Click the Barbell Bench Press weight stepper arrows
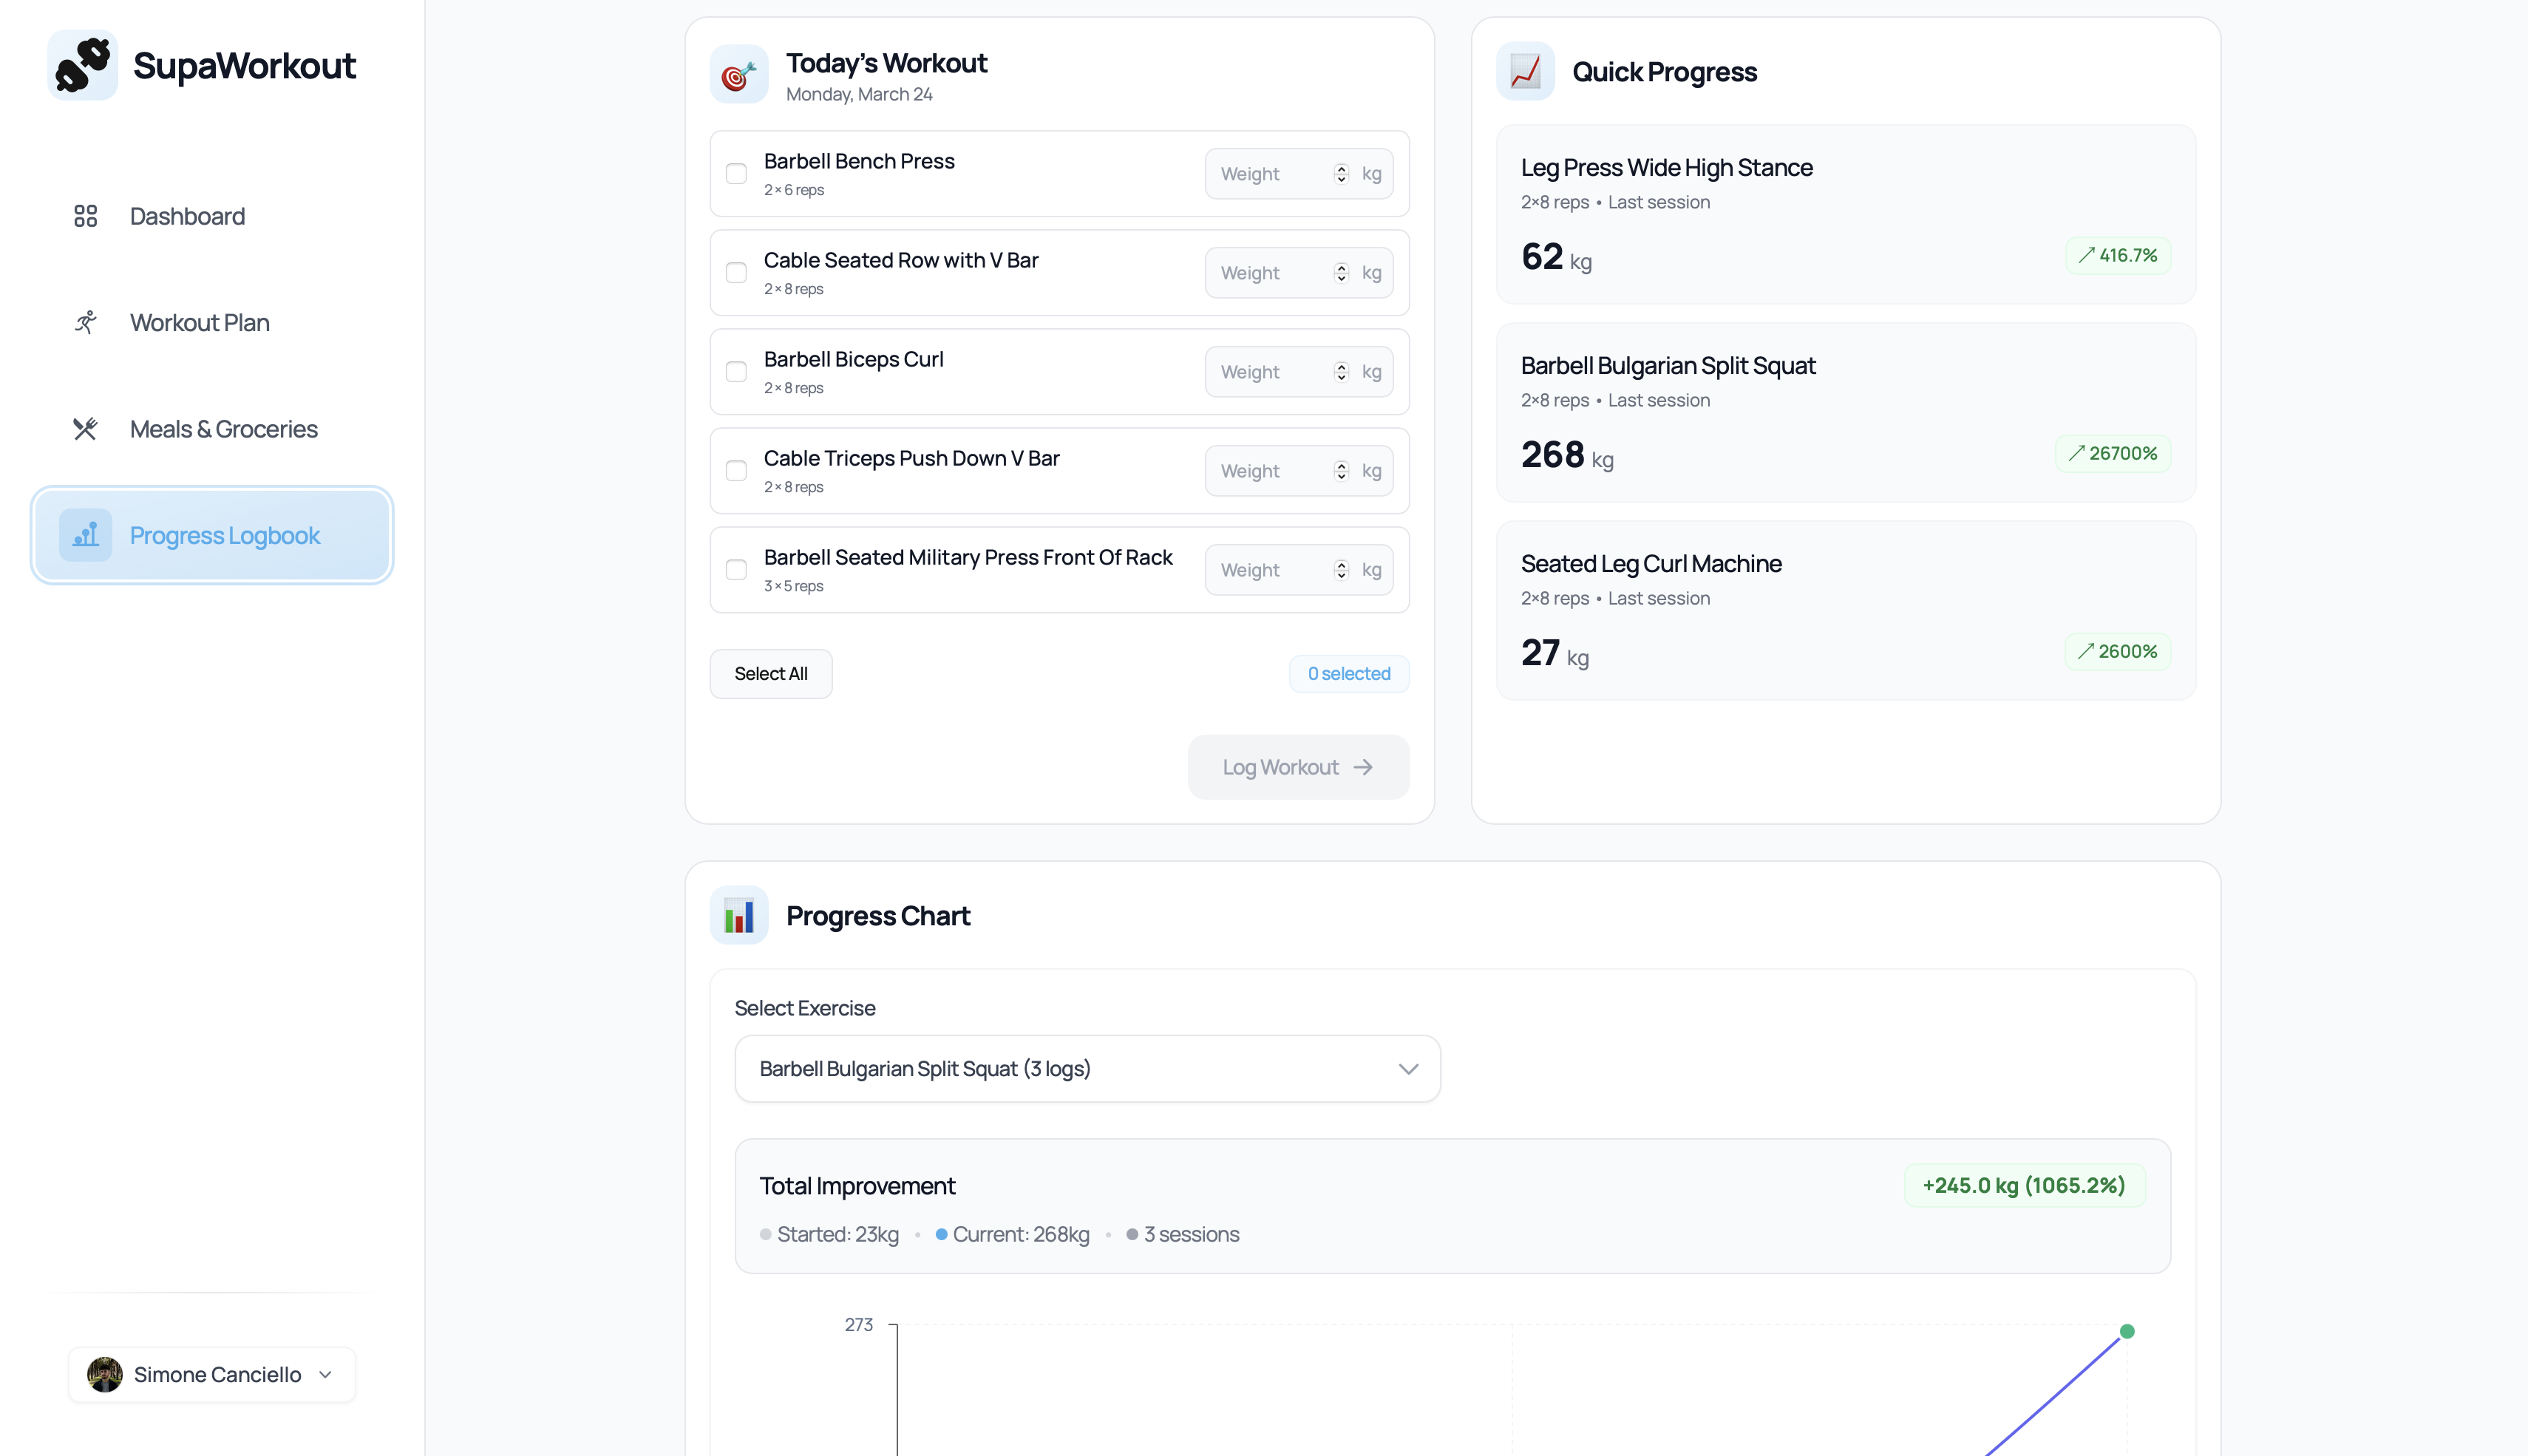Image resolution: width=2528 pixels, height=1456 pixels. click(1341, 174)
